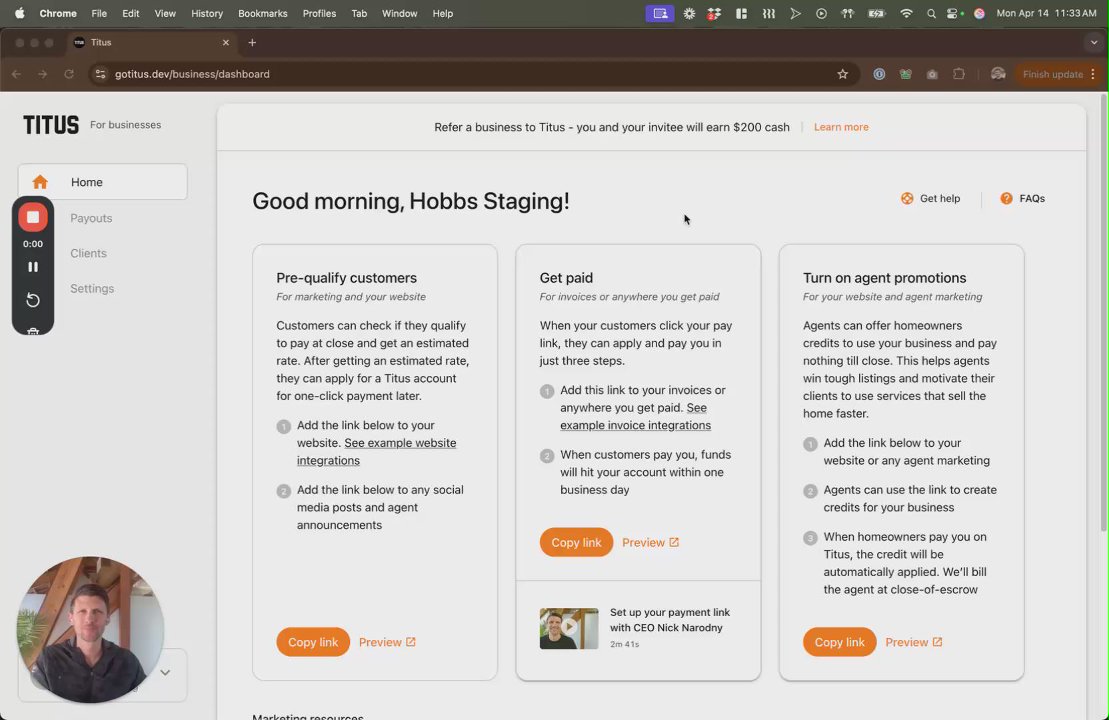
Task: Click the Get help lifebuoy icon
Action: 907,198
